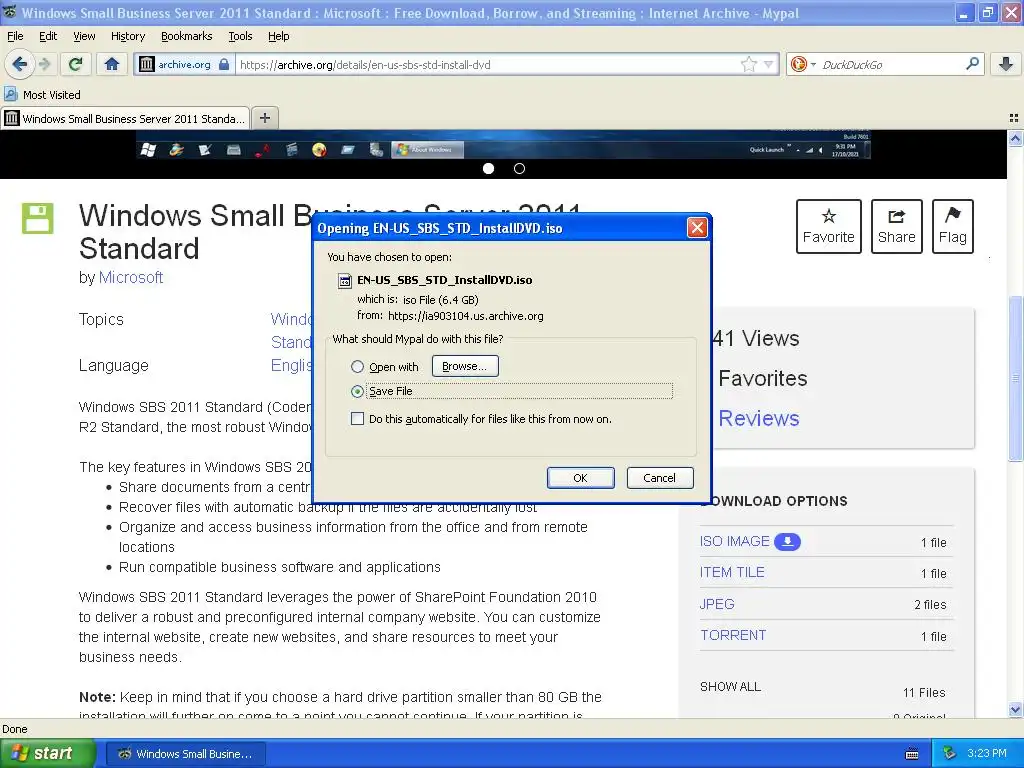Click the ISO file type icon in dialog
Viewport: 1024px width, 768px height.
[x=344, y=281]
